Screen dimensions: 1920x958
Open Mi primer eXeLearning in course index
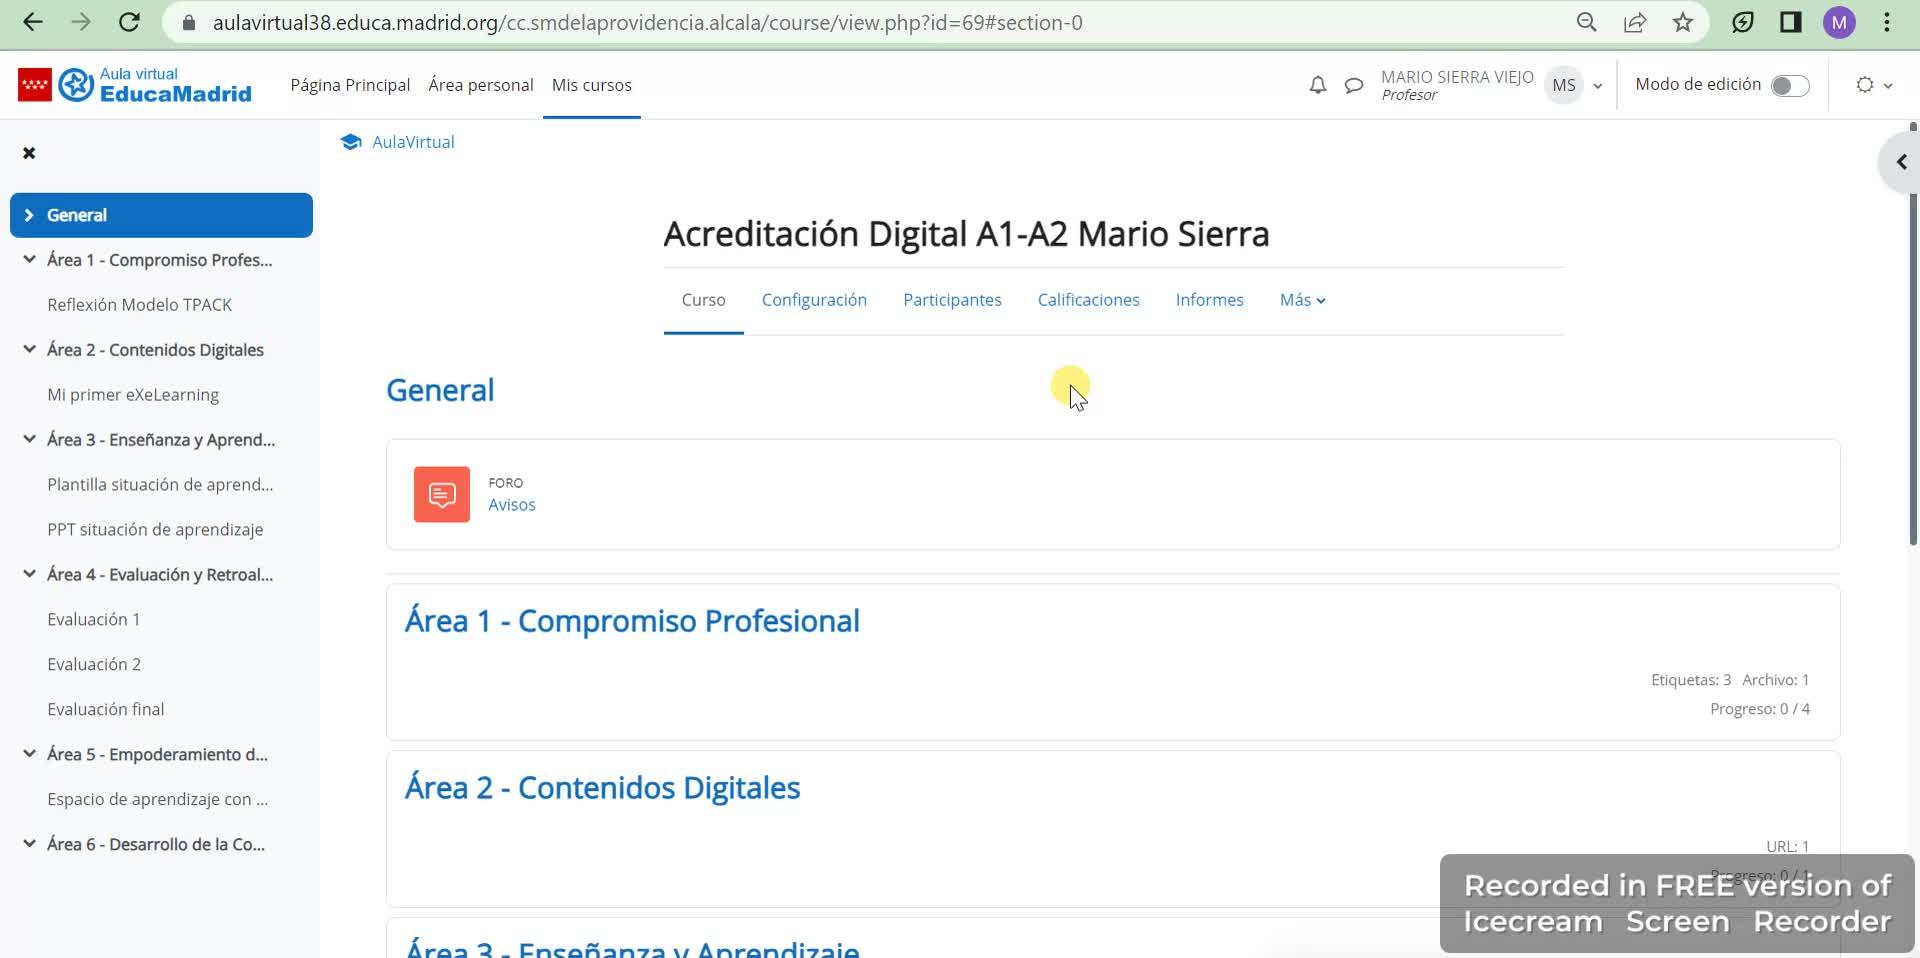coord(133,394)
